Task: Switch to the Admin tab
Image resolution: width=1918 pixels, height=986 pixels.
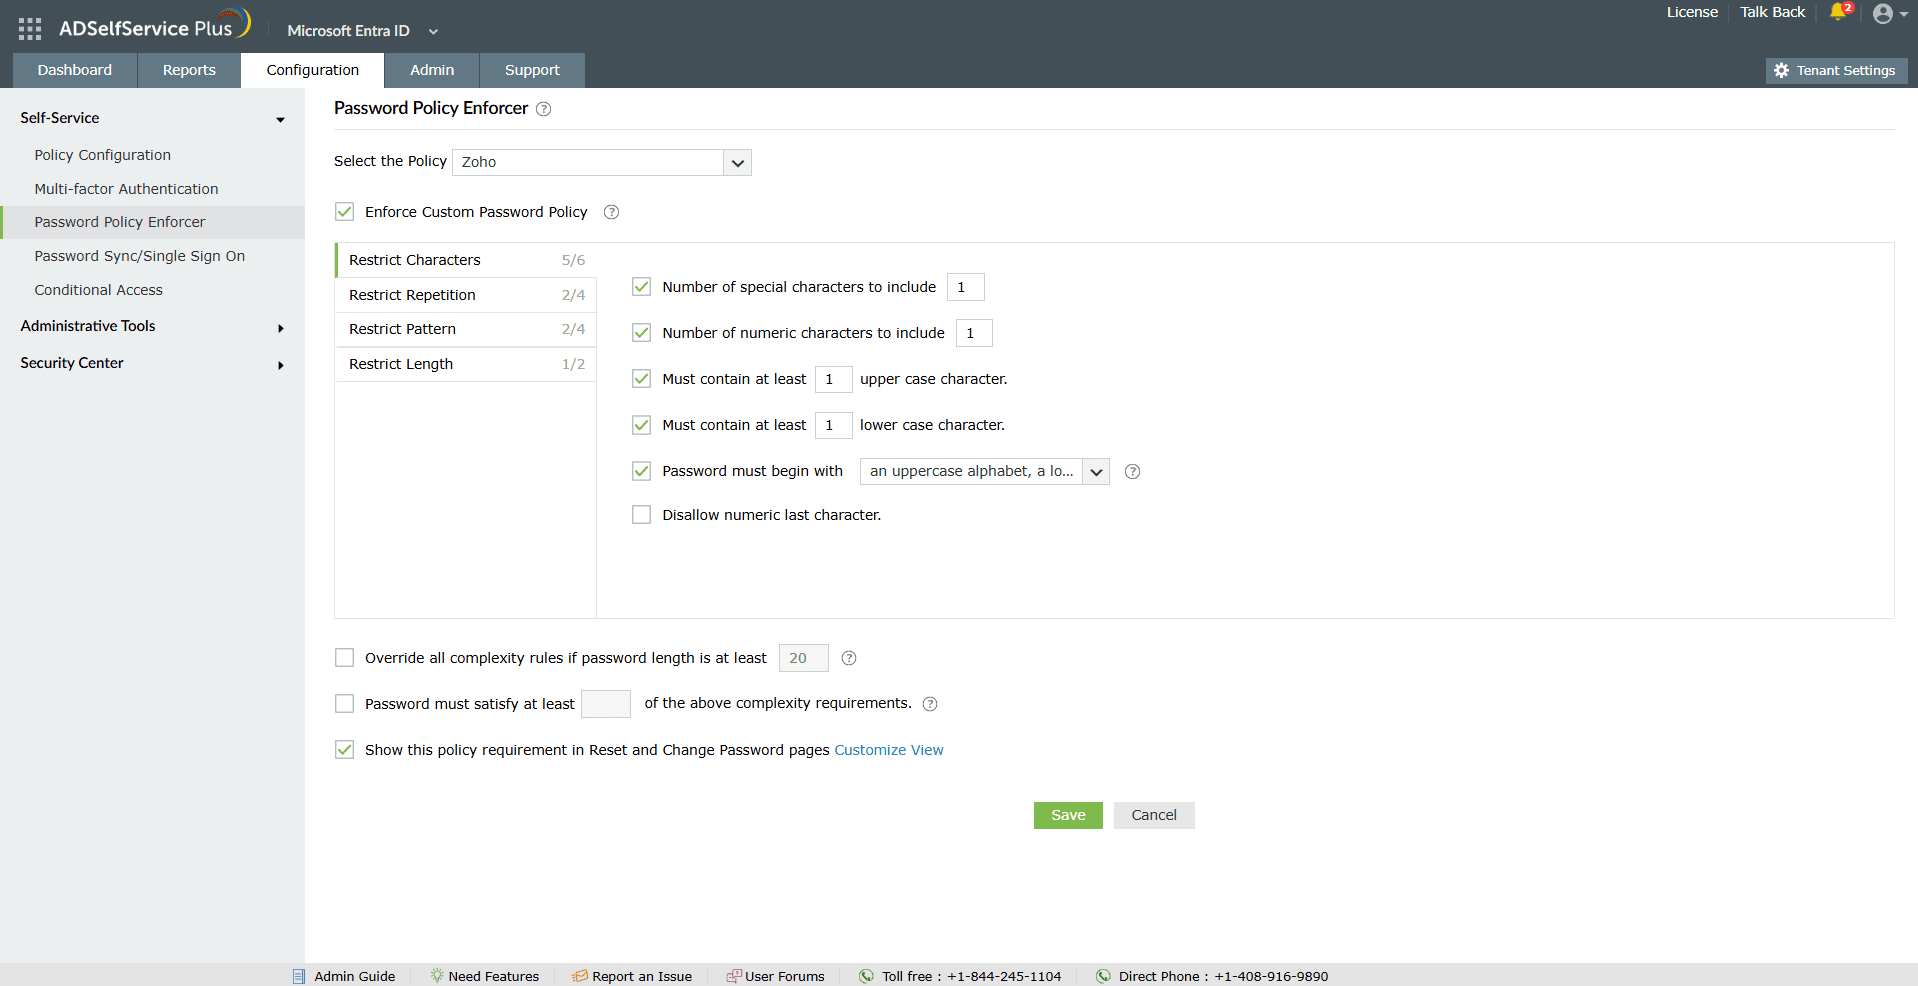Action: coord(432,70)
